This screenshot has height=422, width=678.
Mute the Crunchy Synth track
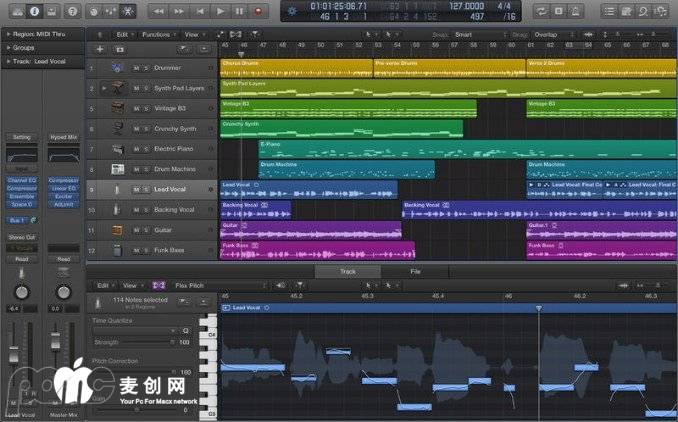pyautogui.click(x=136, y=129)
